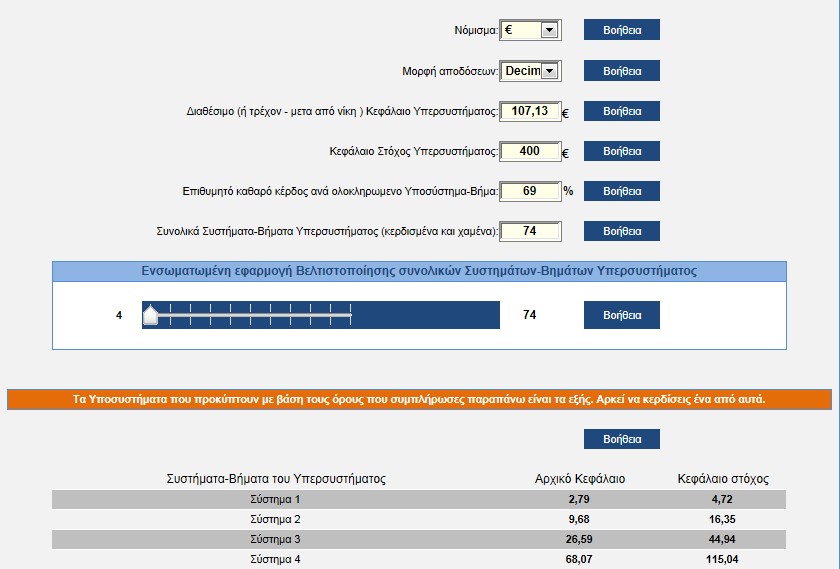Click column header Συστήματα-Βήματα του Υπερσυστήματος
This screenshot has width=840, height=569.
[x=276, y=478]
